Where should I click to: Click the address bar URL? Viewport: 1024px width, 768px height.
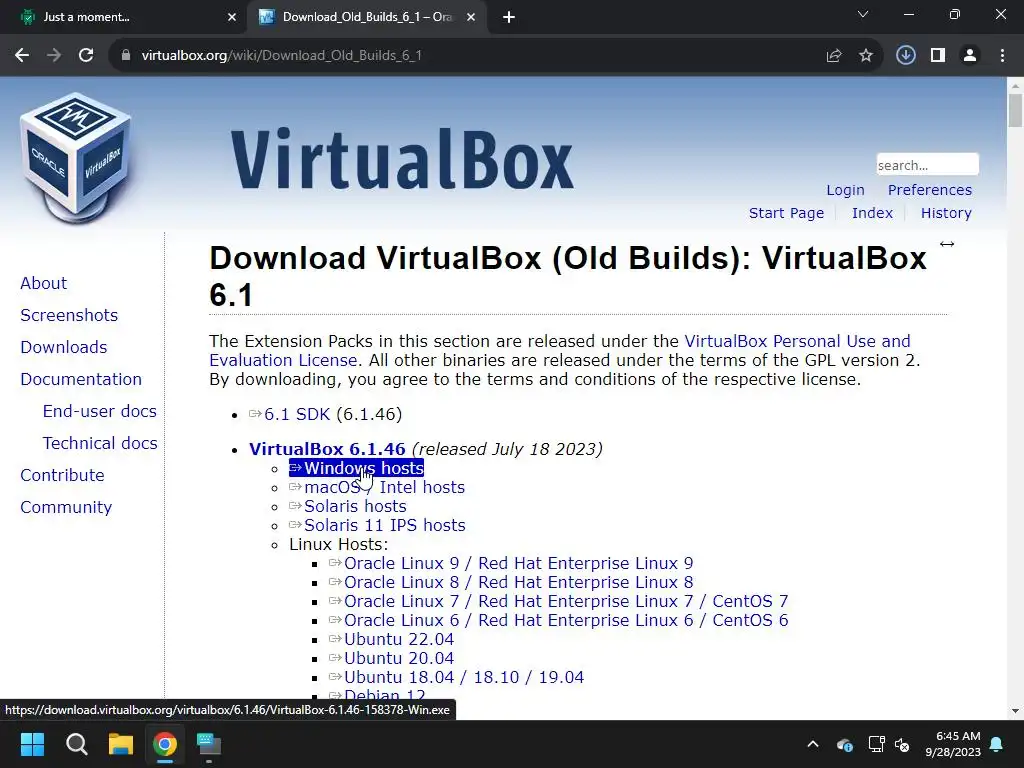(281, 56)
